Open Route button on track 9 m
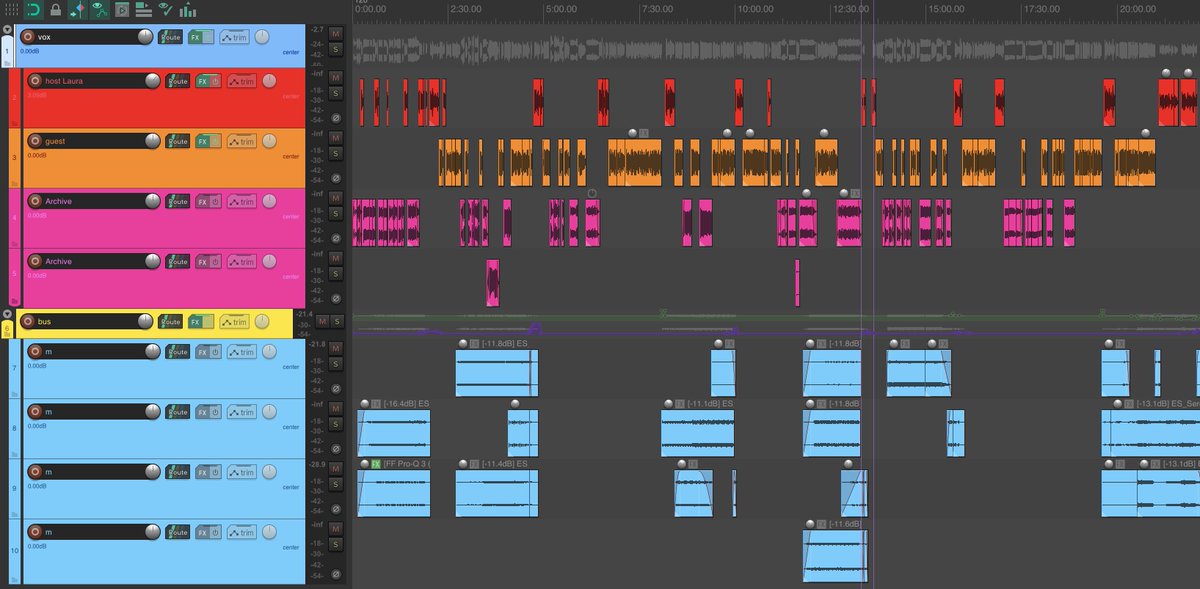 click(x=178, y=471)
